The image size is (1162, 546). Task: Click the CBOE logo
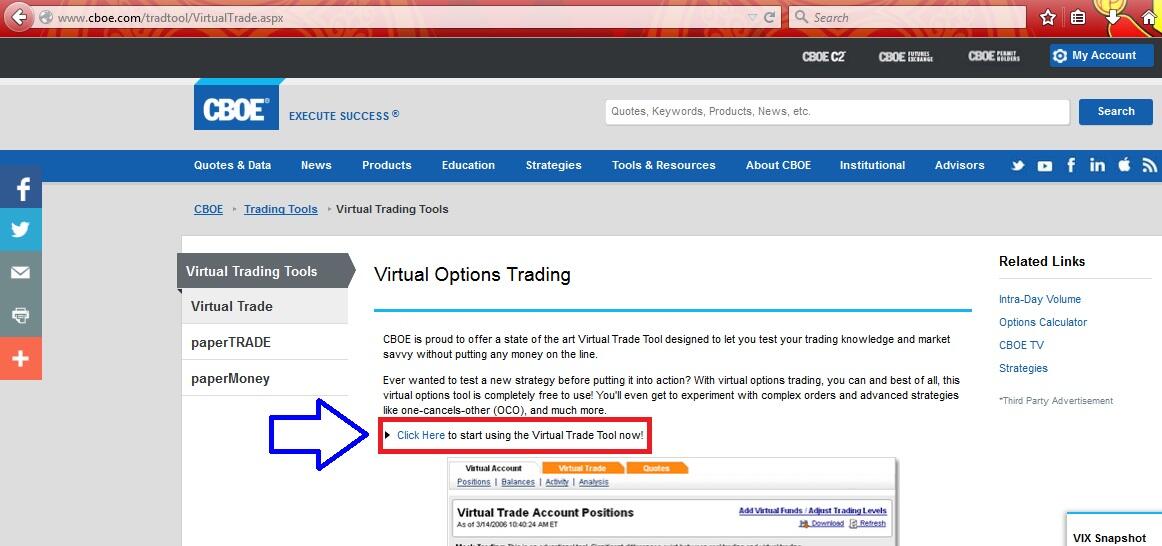click(x=236, y=107)
